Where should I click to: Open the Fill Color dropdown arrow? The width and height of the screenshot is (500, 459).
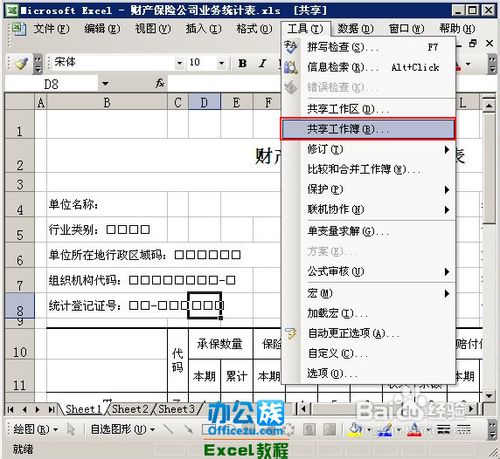(x=369, y=430)
